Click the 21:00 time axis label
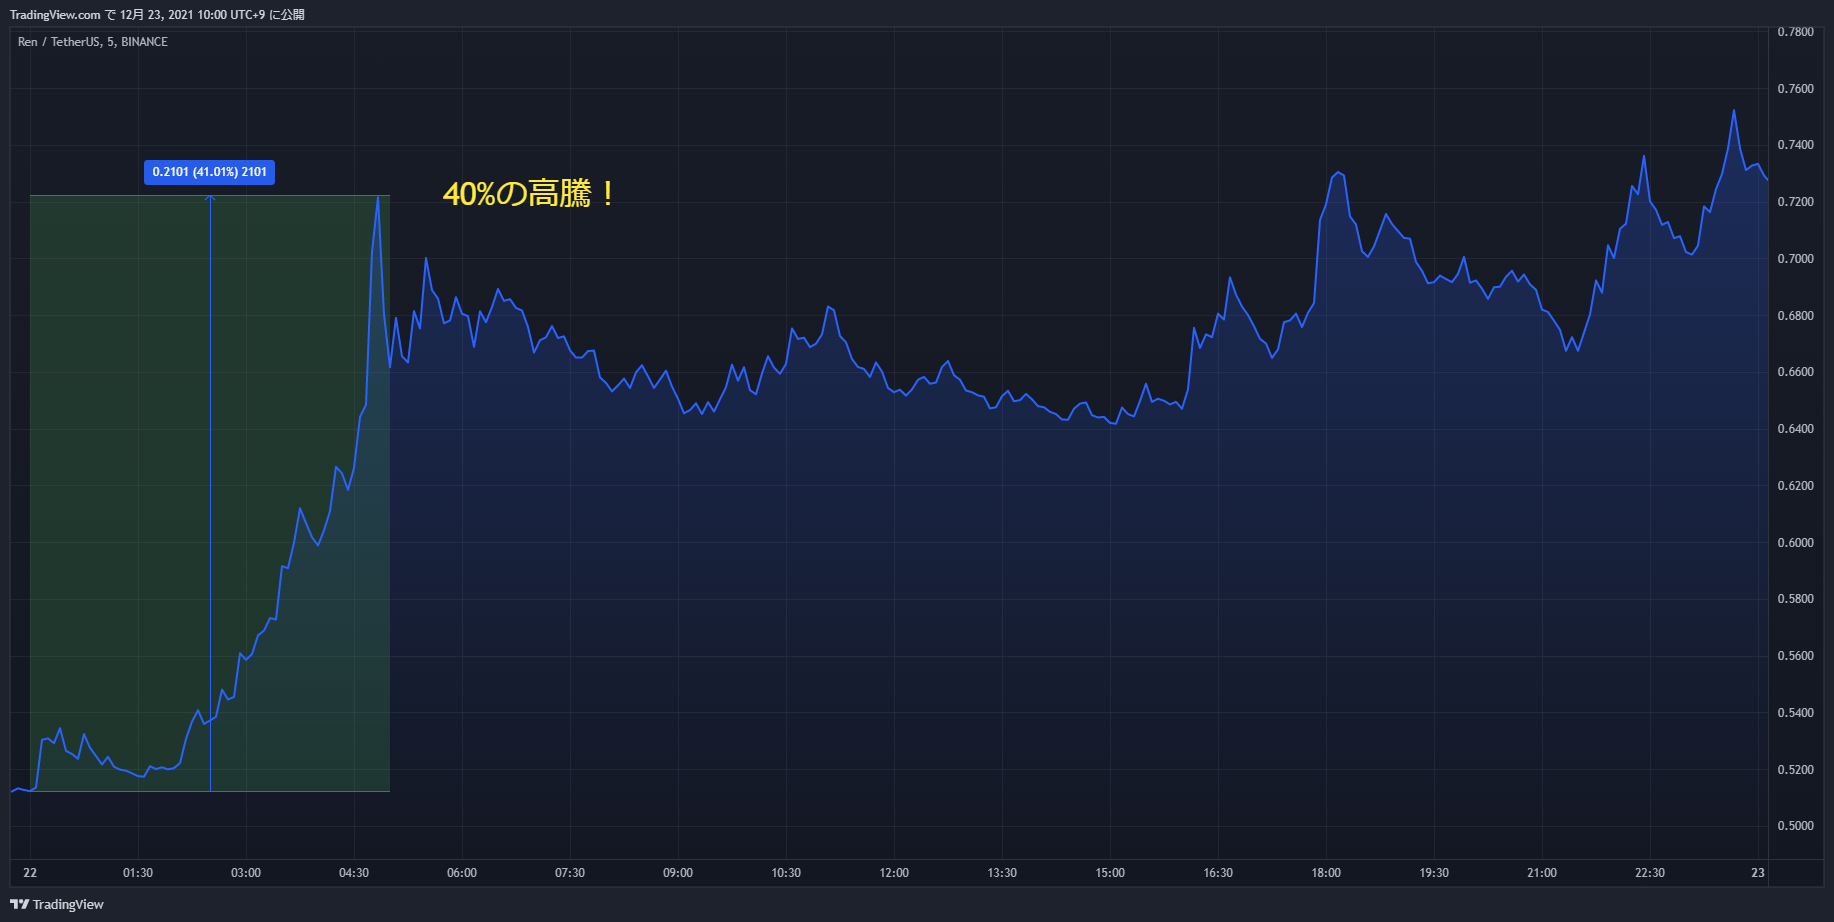This screenshot has width=1834, height=922. (x=1542, y=873)
